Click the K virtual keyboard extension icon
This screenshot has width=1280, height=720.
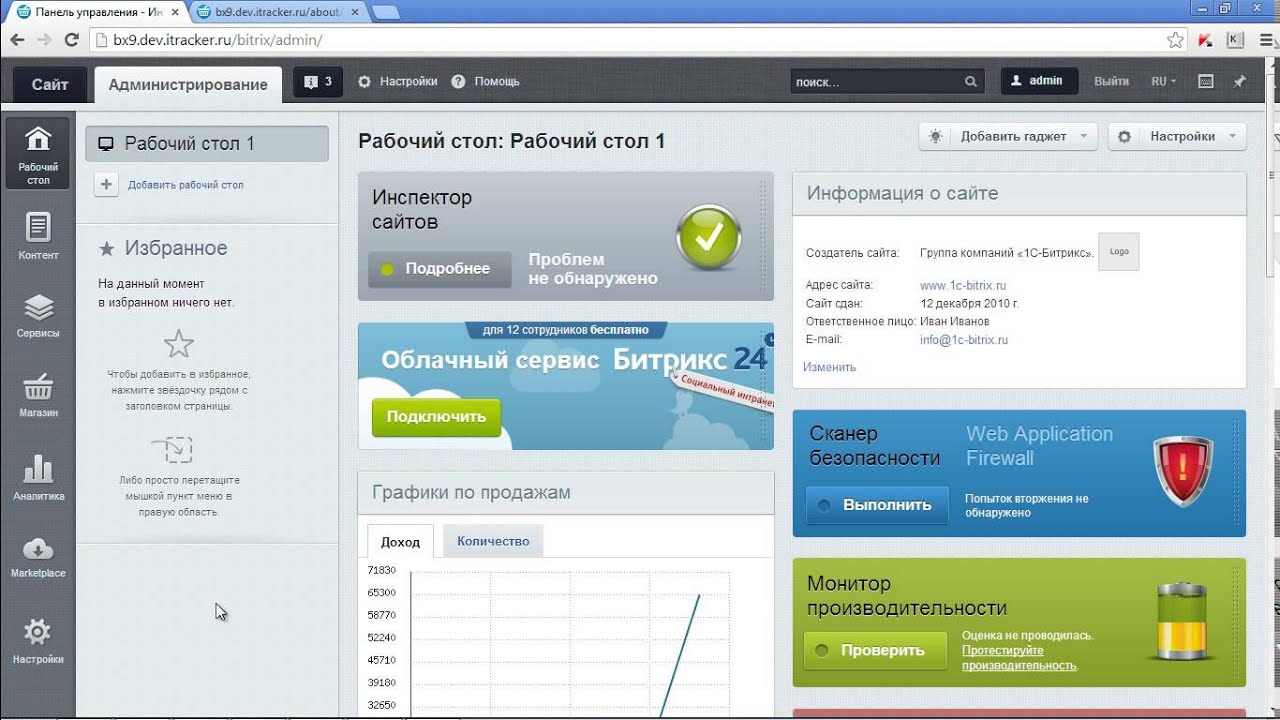coord(1234,40)
